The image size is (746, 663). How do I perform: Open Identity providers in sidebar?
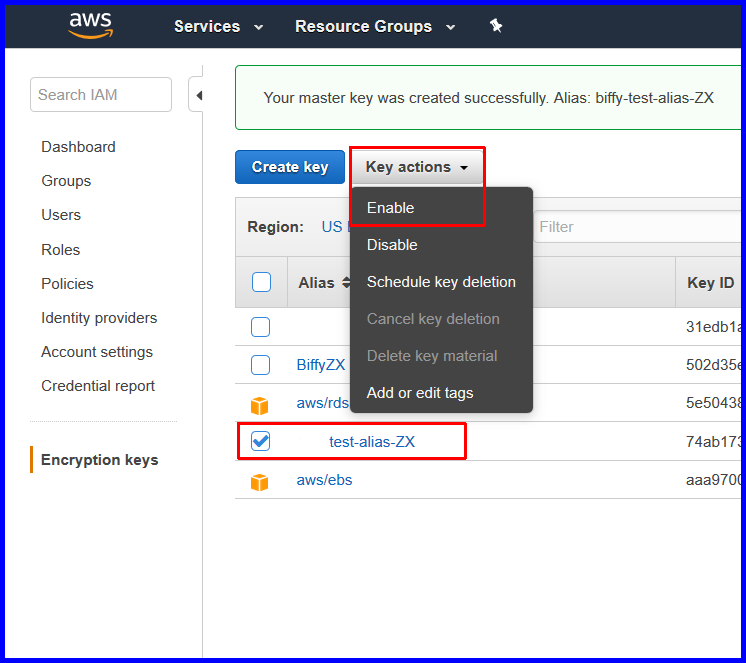coord(99,318)
